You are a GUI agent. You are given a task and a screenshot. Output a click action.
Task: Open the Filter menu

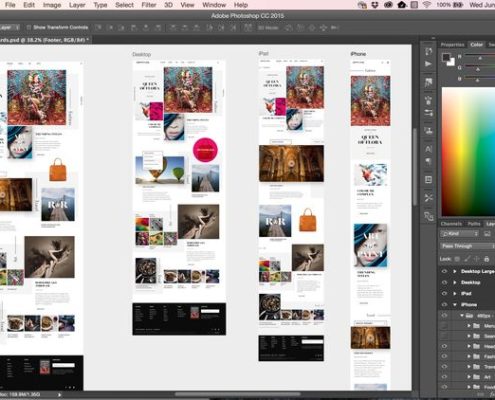point(149,5)
